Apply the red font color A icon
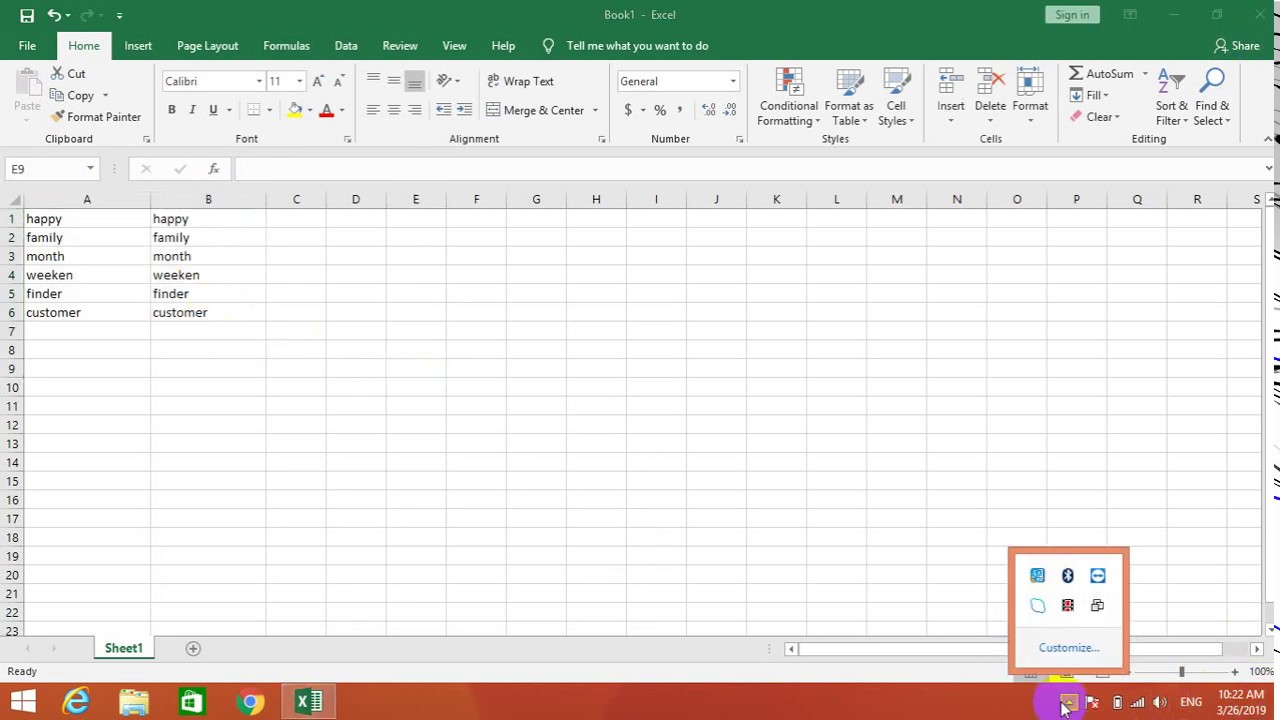 click(x=326, y=110)
